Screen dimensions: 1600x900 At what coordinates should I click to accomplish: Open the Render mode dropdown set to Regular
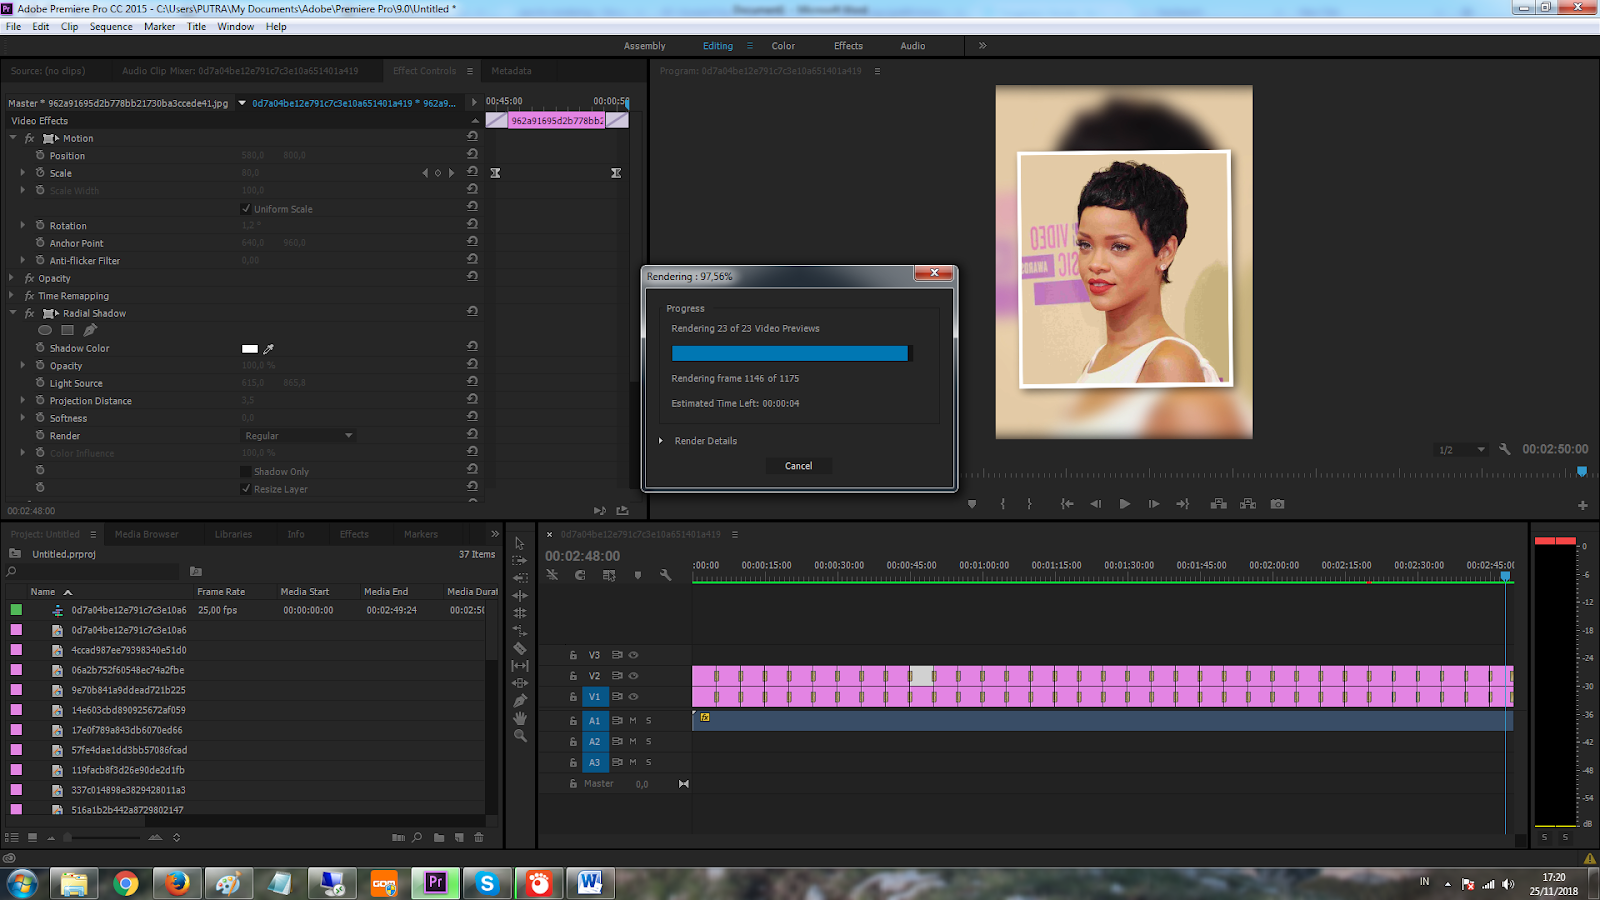coord(297,435)
